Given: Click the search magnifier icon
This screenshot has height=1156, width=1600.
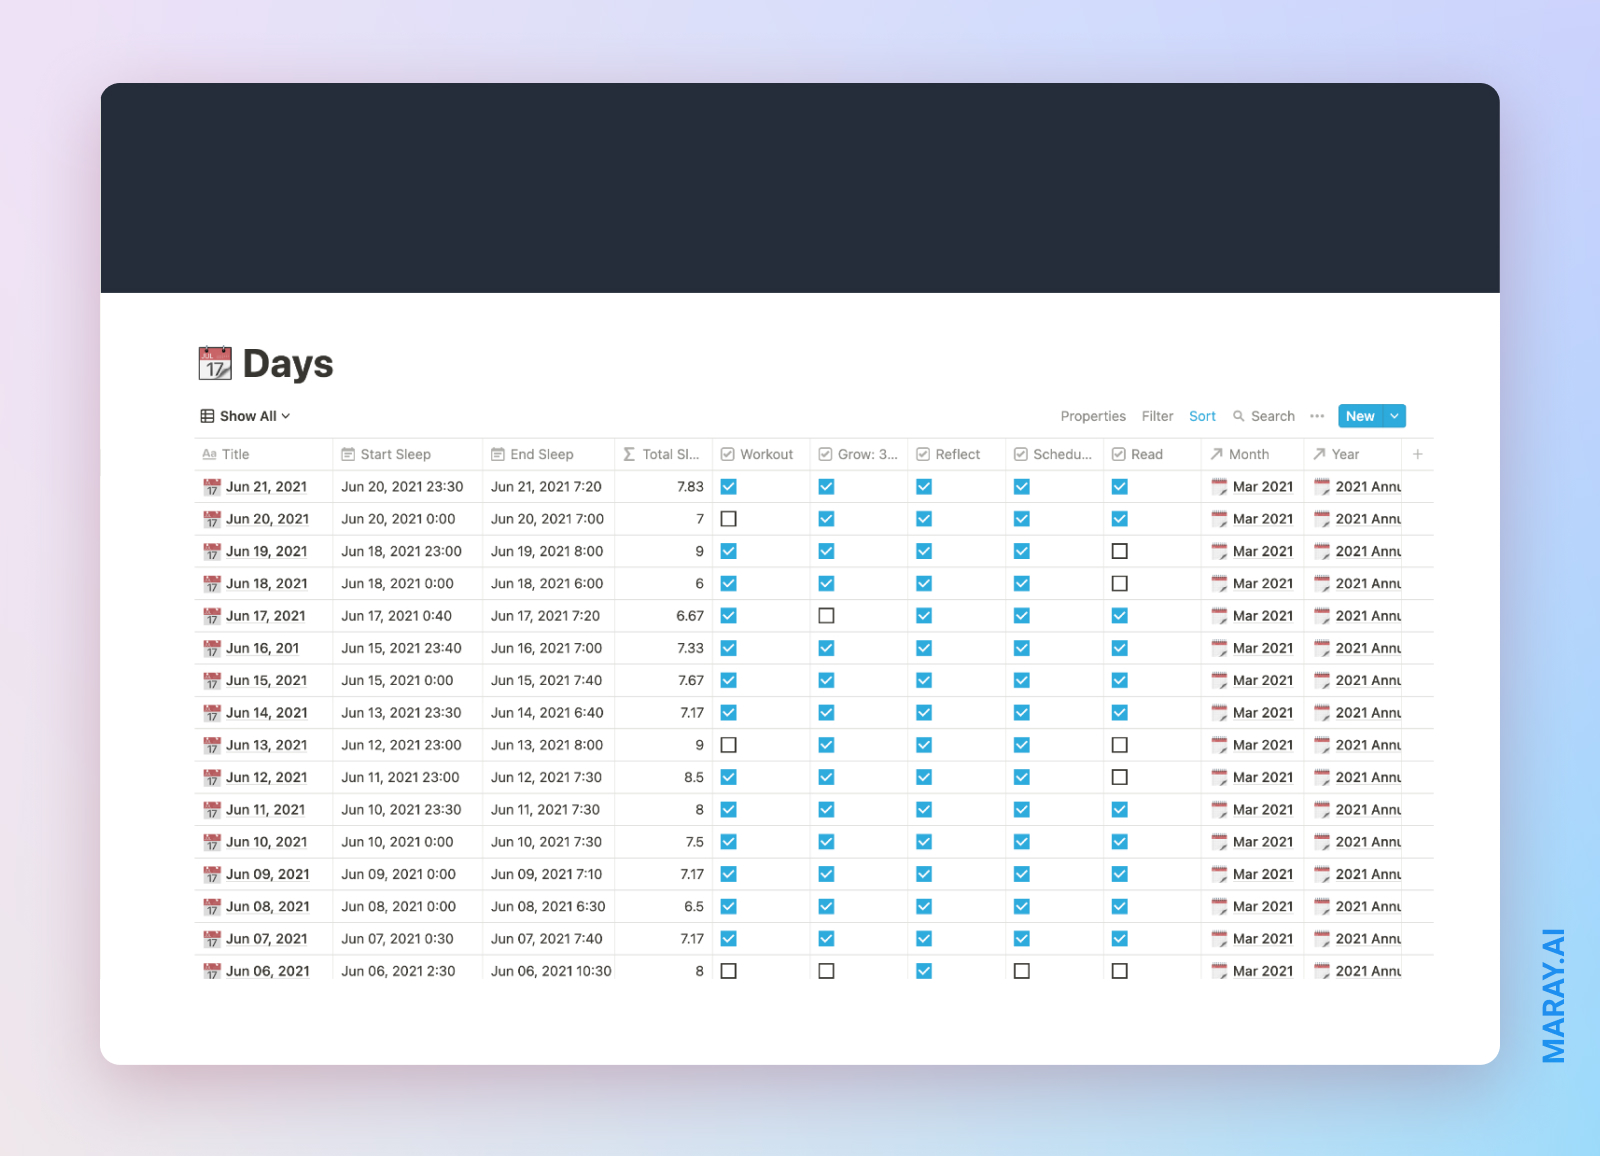Looking at the screenshot, I should [x=1239, y=416].
